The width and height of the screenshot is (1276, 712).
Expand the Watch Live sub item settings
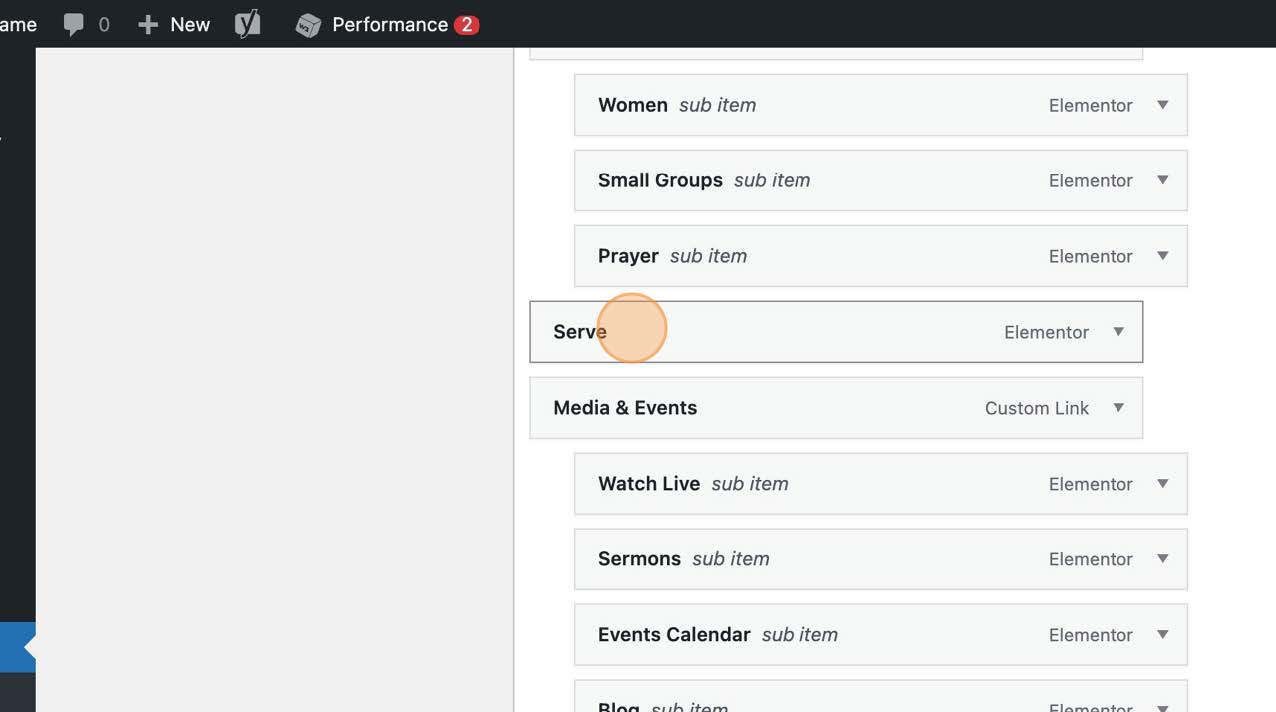pos(1162,483)
